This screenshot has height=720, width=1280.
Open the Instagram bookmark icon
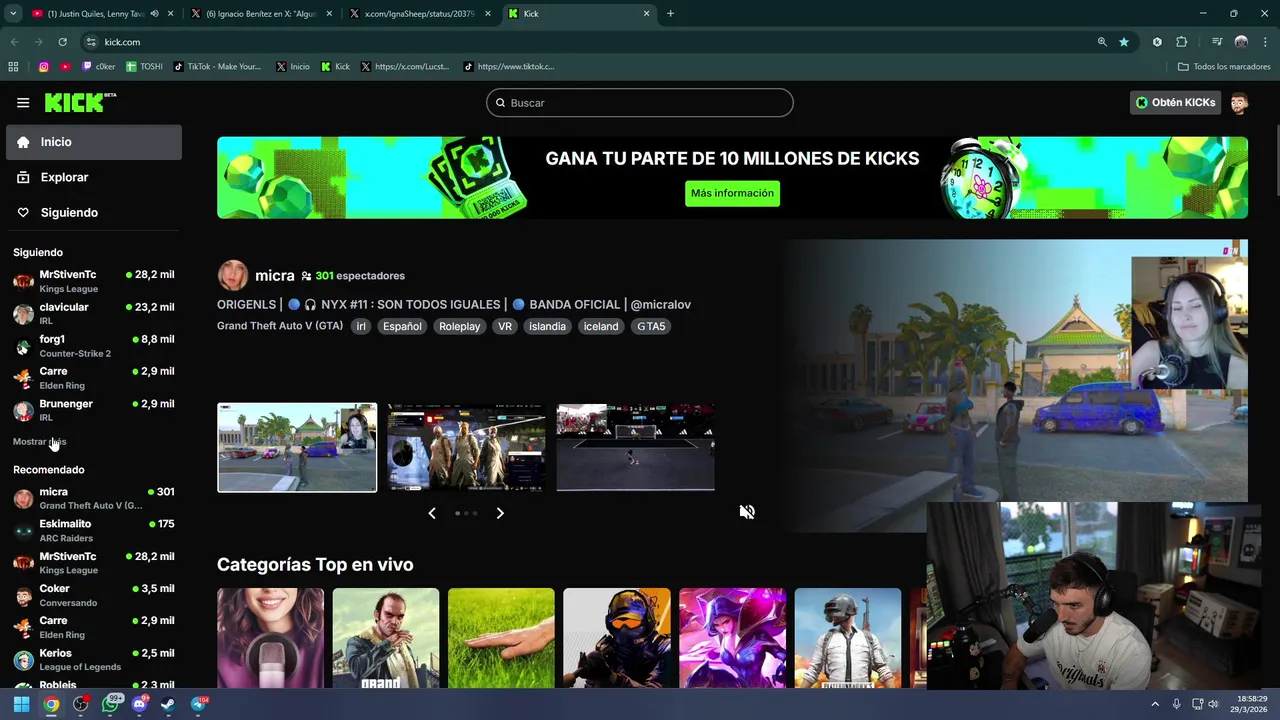click(43, 67)
